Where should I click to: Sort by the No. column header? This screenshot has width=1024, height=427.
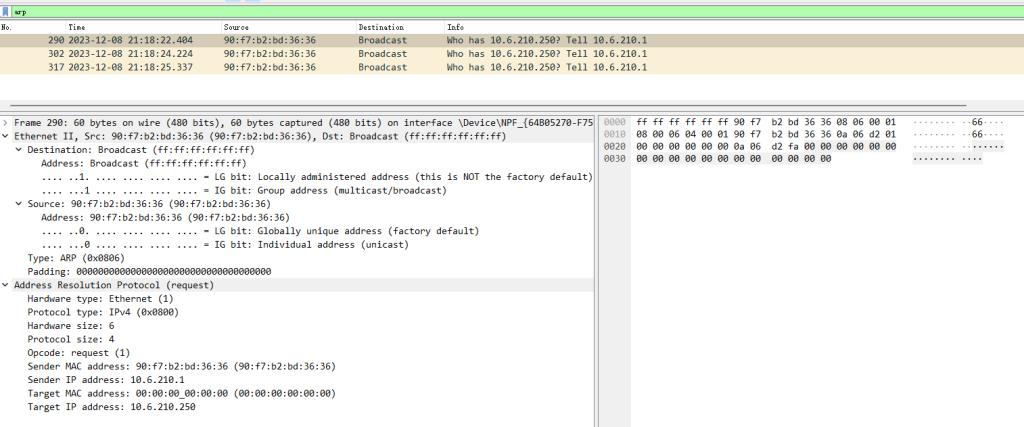(x=8, y=26)
